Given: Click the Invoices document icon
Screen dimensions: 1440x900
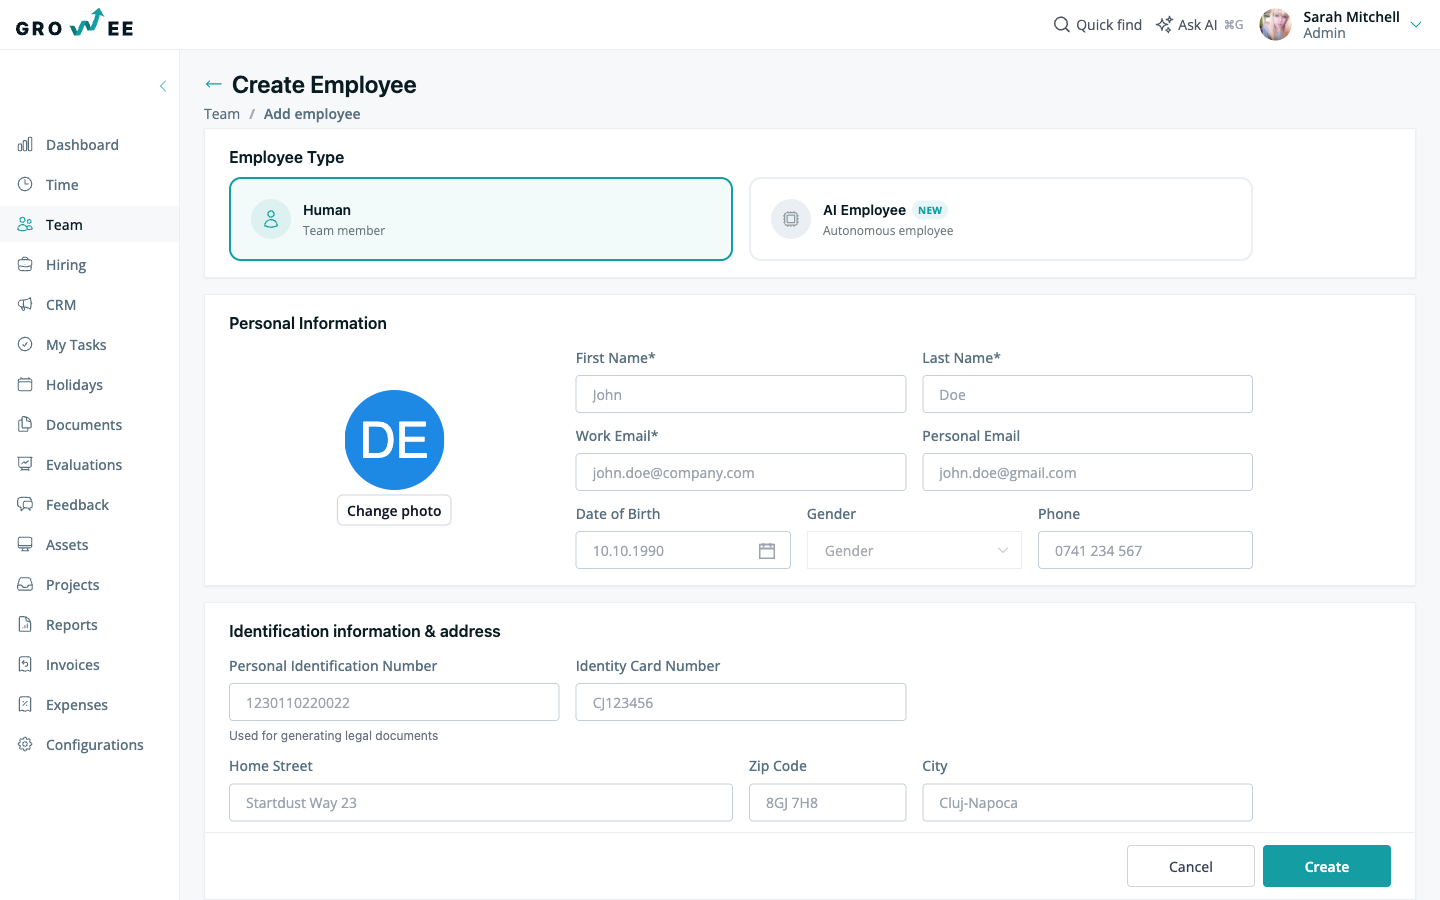Looking at the screenshot, I should click(x=25, y=665).
